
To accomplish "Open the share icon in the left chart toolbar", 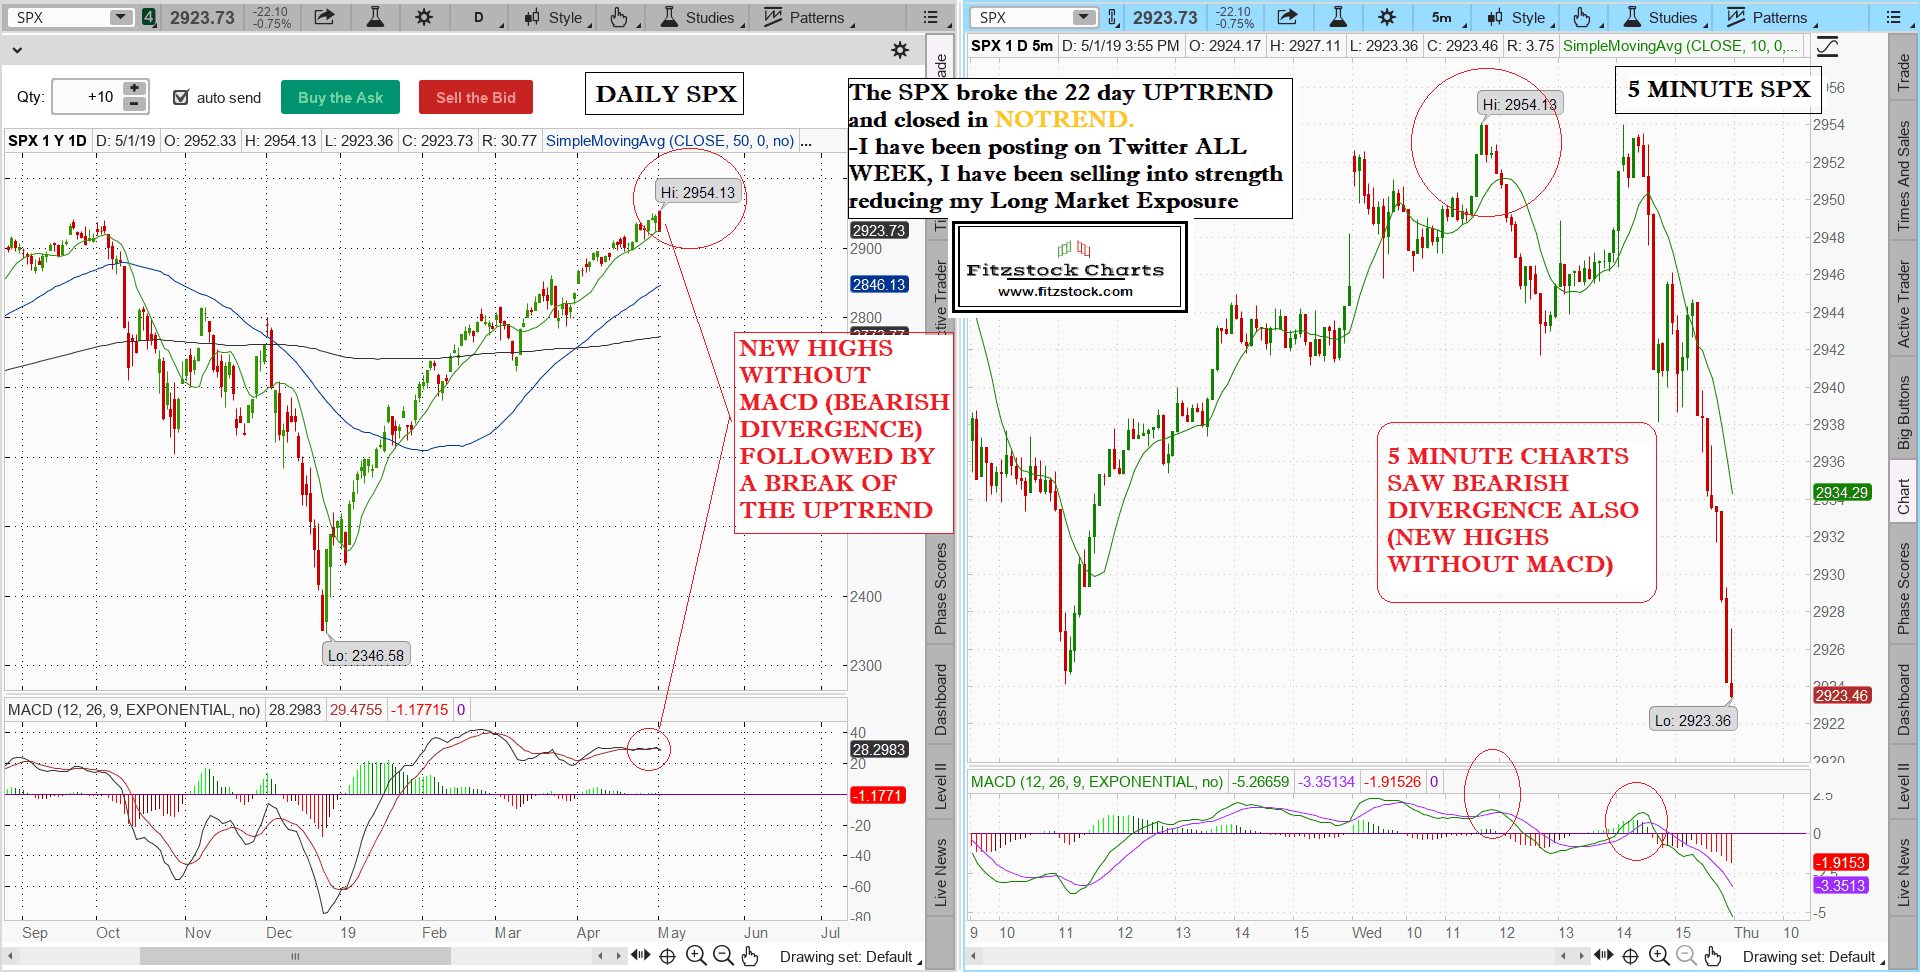I will (x=324, y=17).
